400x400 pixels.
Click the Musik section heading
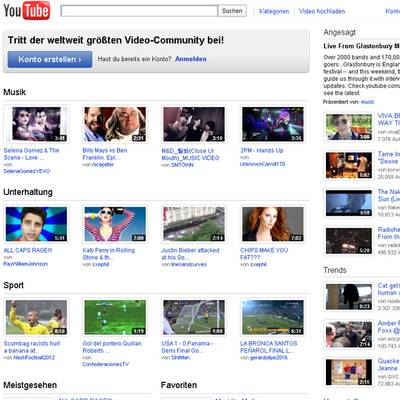tap(15, 92)
